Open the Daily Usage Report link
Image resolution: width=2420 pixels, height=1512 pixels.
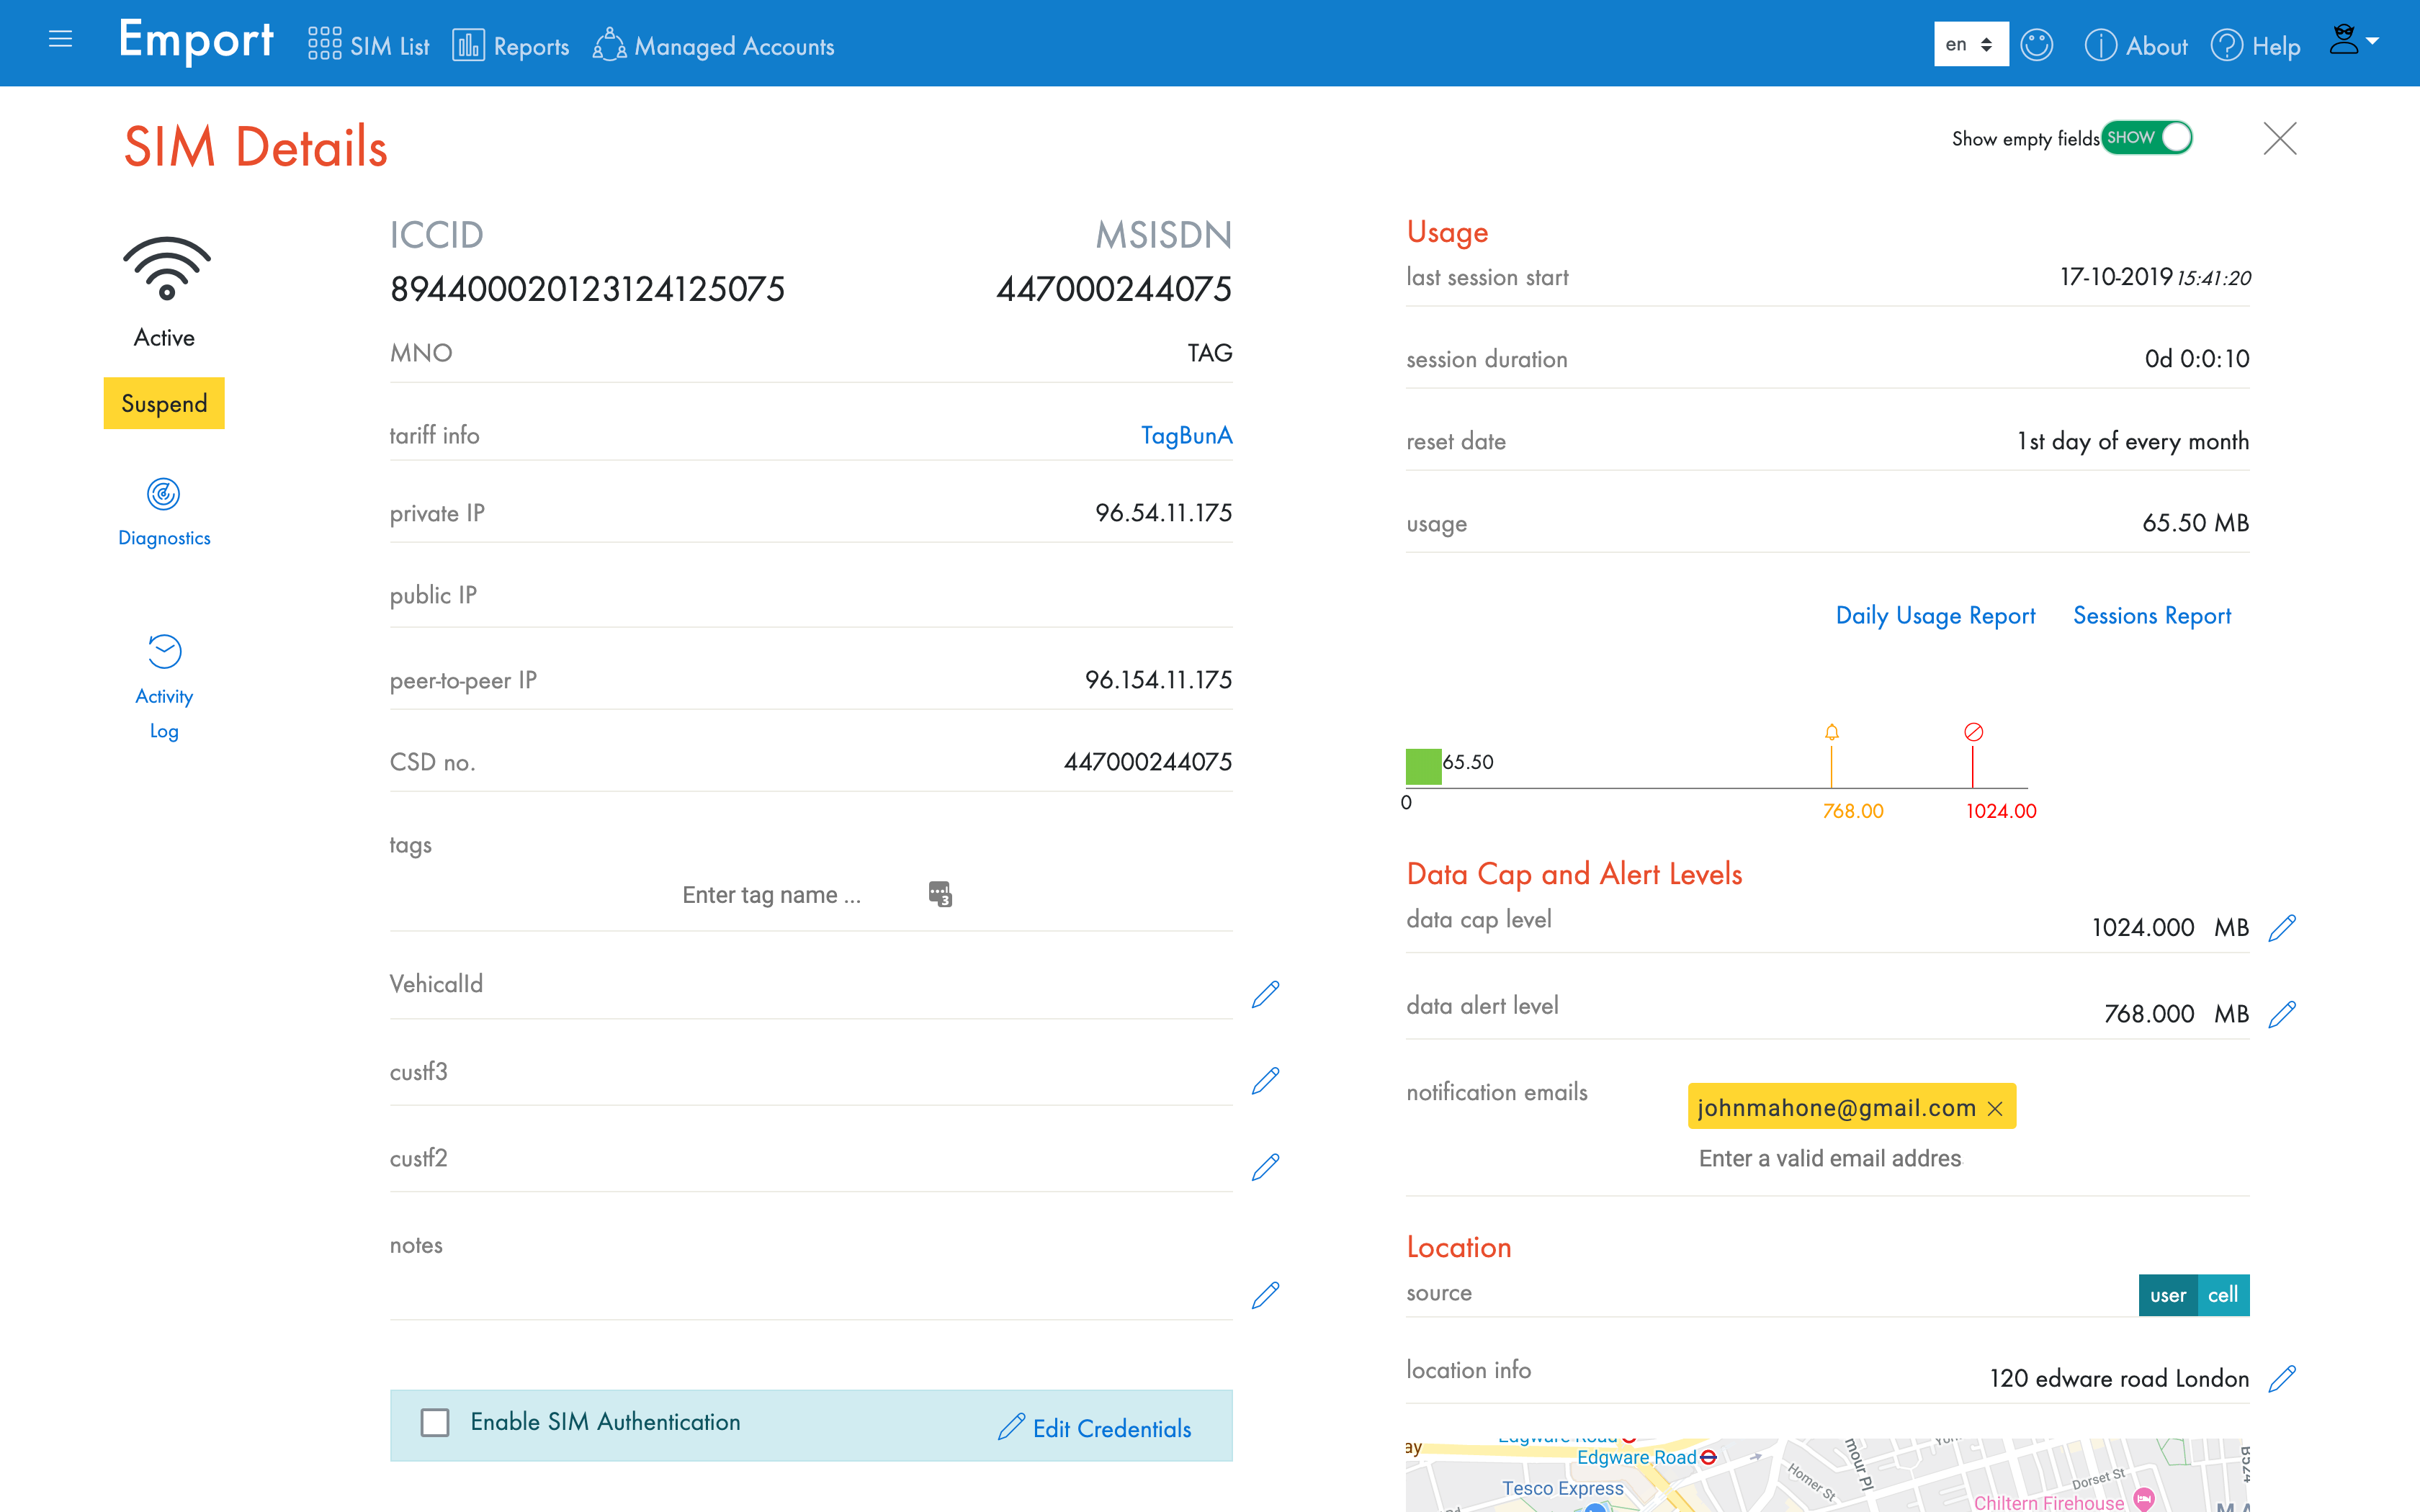point(1935,616)
